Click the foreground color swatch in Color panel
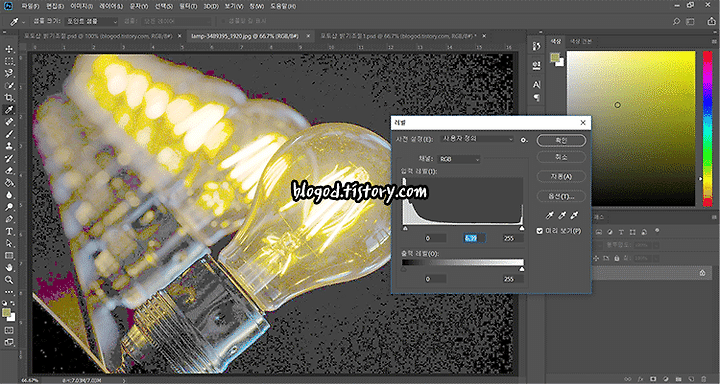 point(554,57)
